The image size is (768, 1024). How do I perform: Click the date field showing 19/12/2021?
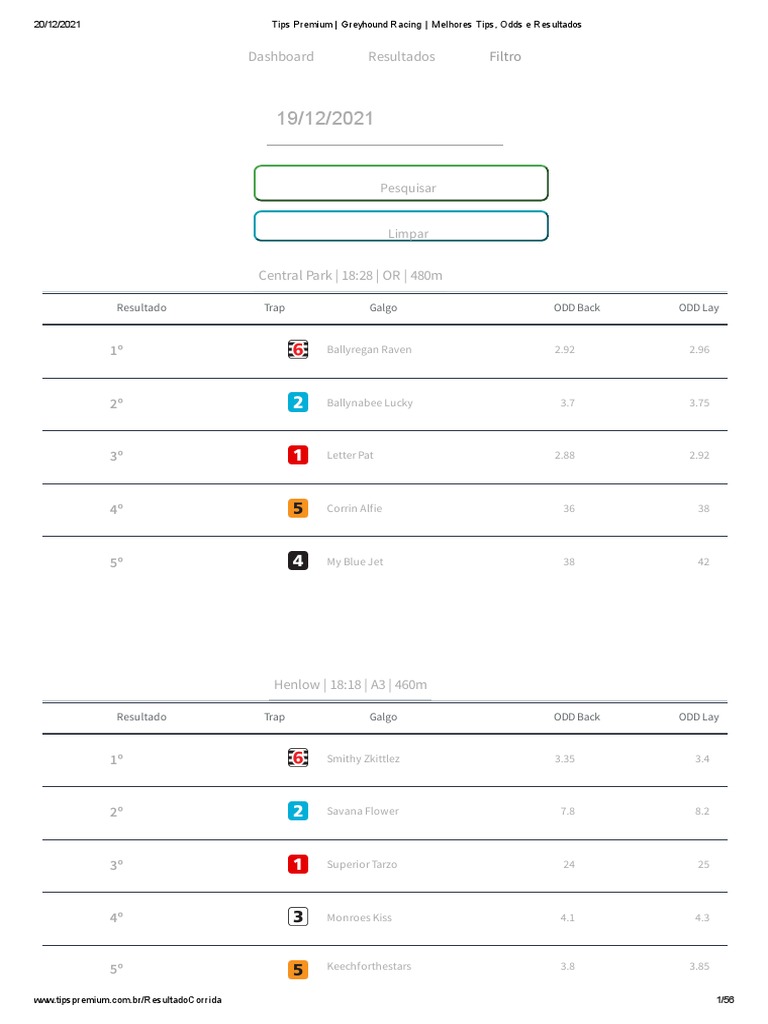click(385, 119)
